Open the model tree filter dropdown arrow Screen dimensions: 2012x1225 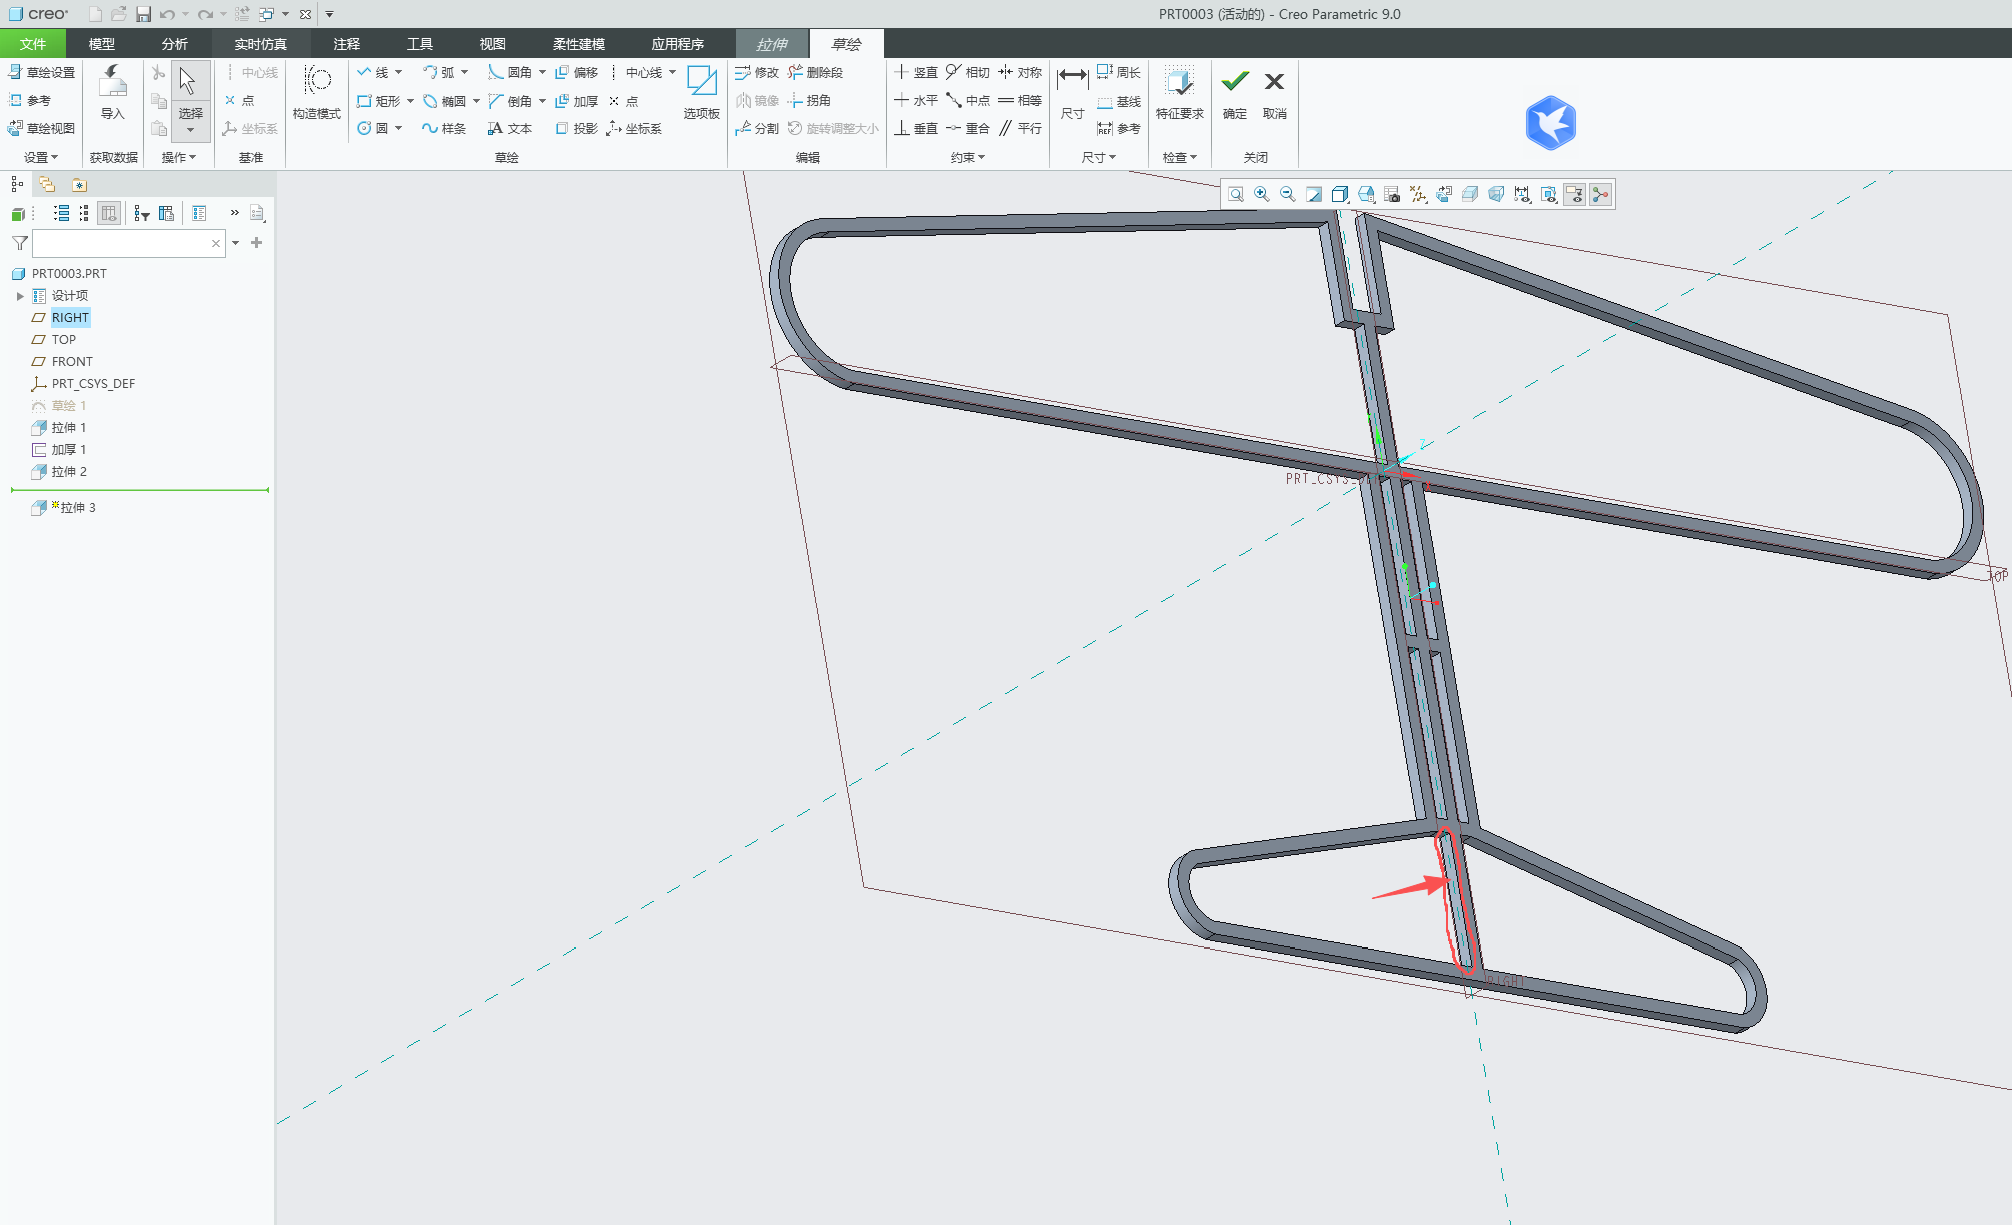(x=236, y=243)
